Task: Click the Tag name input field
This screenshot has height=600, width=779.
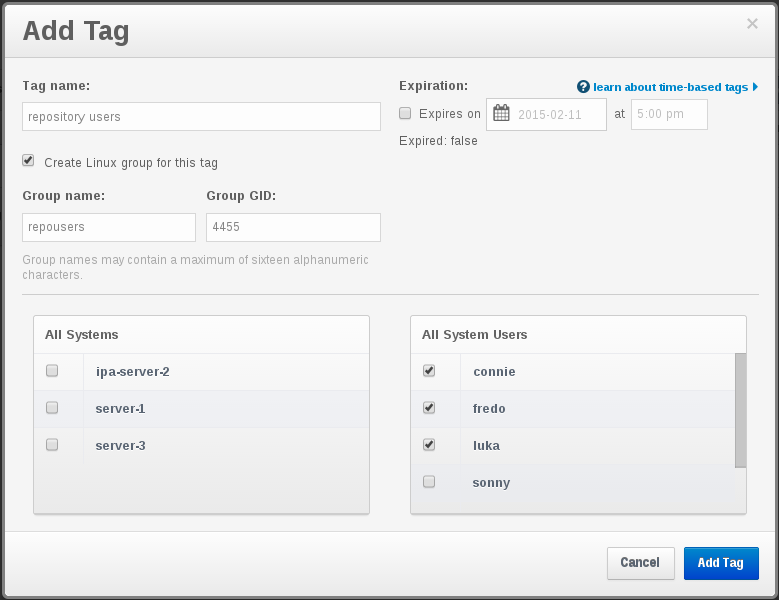Action: tap(201, 117)
